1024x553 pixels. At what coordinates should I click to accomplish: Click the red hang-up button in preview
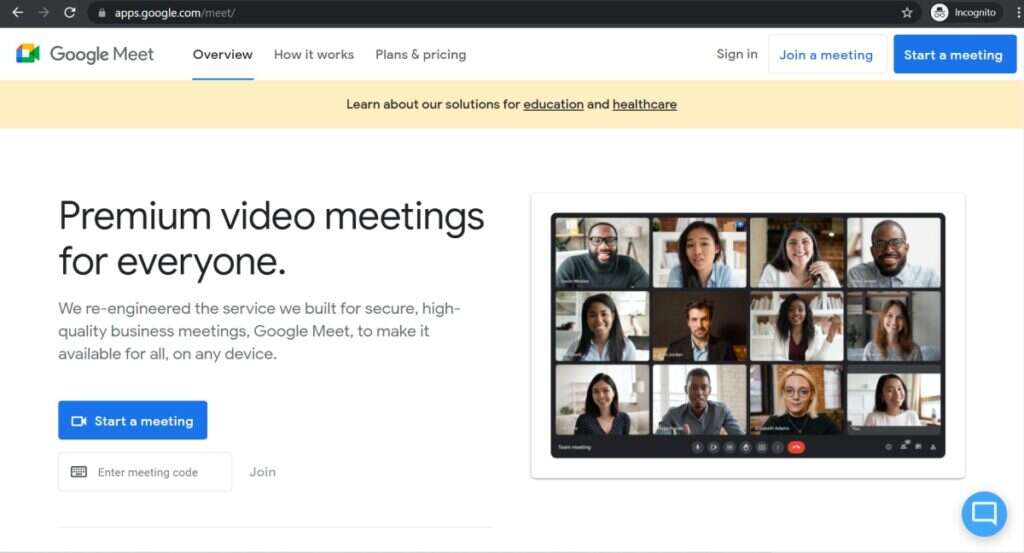click(795, 447)
